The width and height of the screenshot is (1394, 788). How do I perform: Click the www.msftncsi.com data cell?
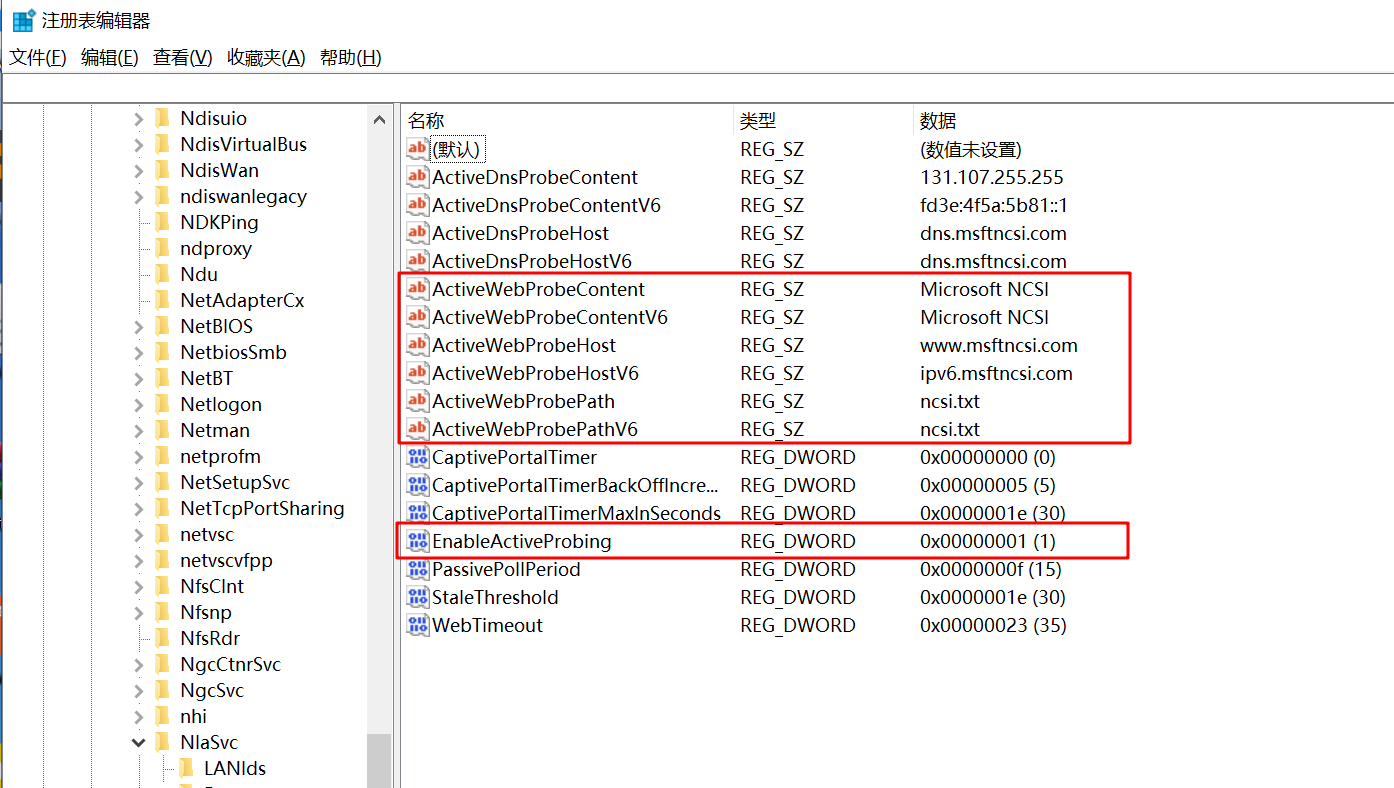point(999,346)
